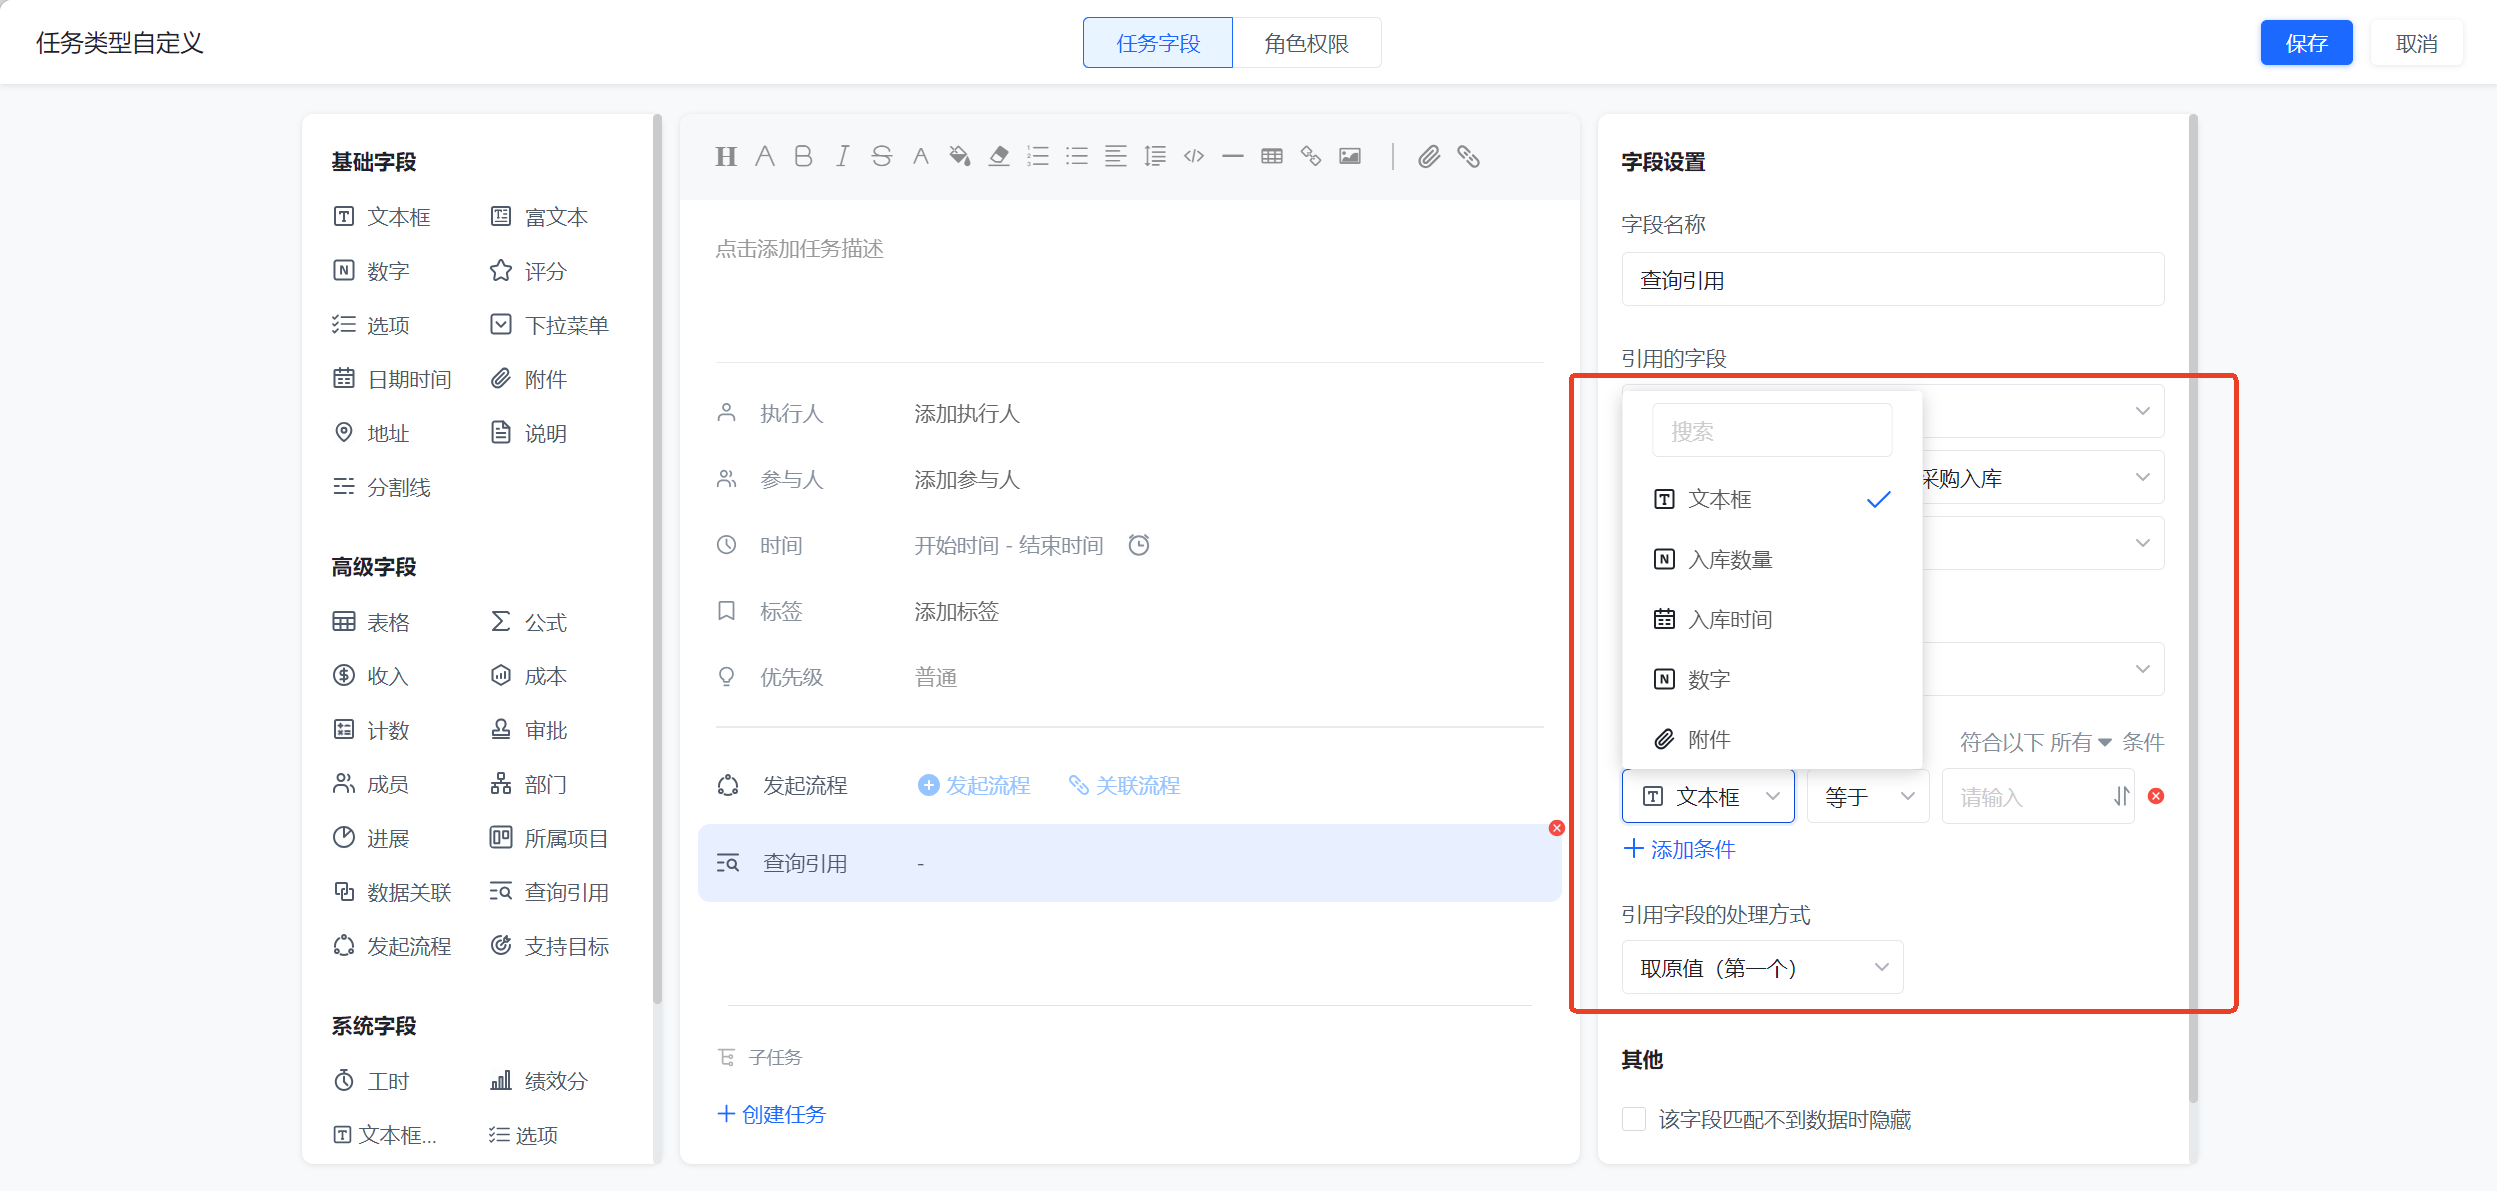Image resolution: width=2497 pixels, height=1191 pixels.
Task: Change 所有 condition match dropdown
Action: click(x=2080, y=742)
